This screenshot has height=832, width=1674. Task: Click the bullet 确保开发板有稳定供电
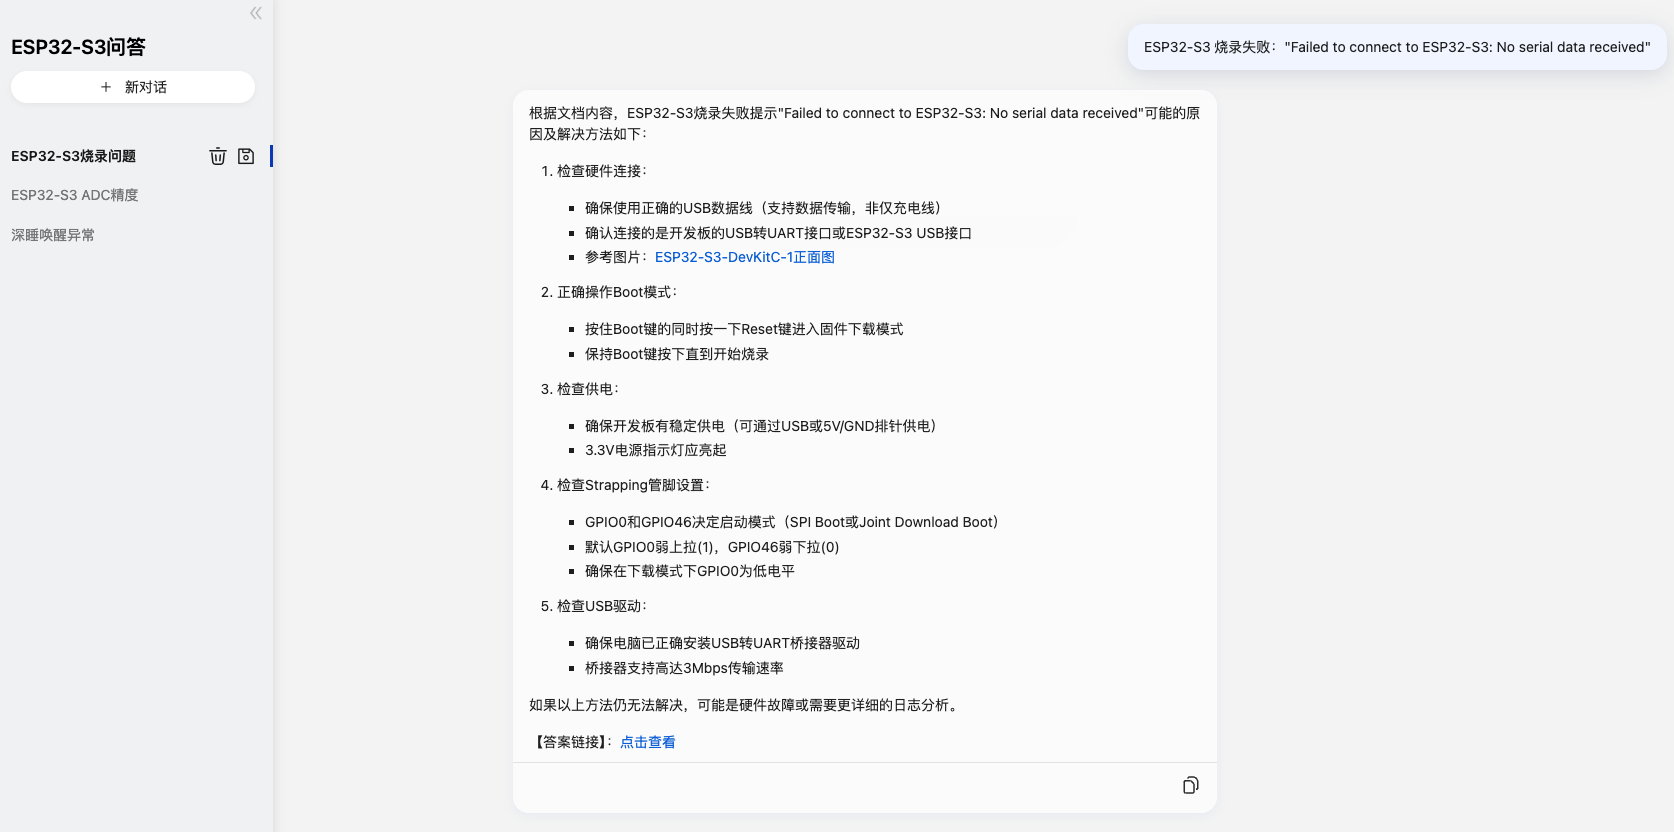click(761, 426)
